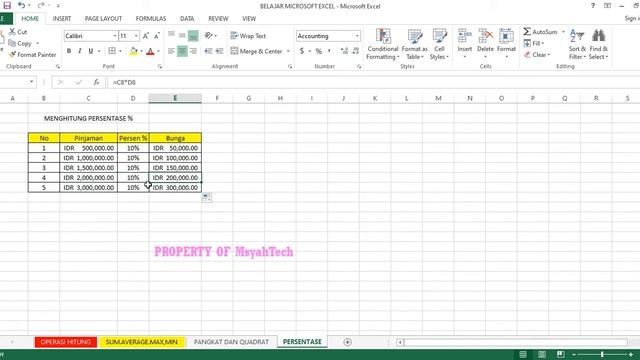
Task: Undo the last action
Action: (x=21, y=5)
